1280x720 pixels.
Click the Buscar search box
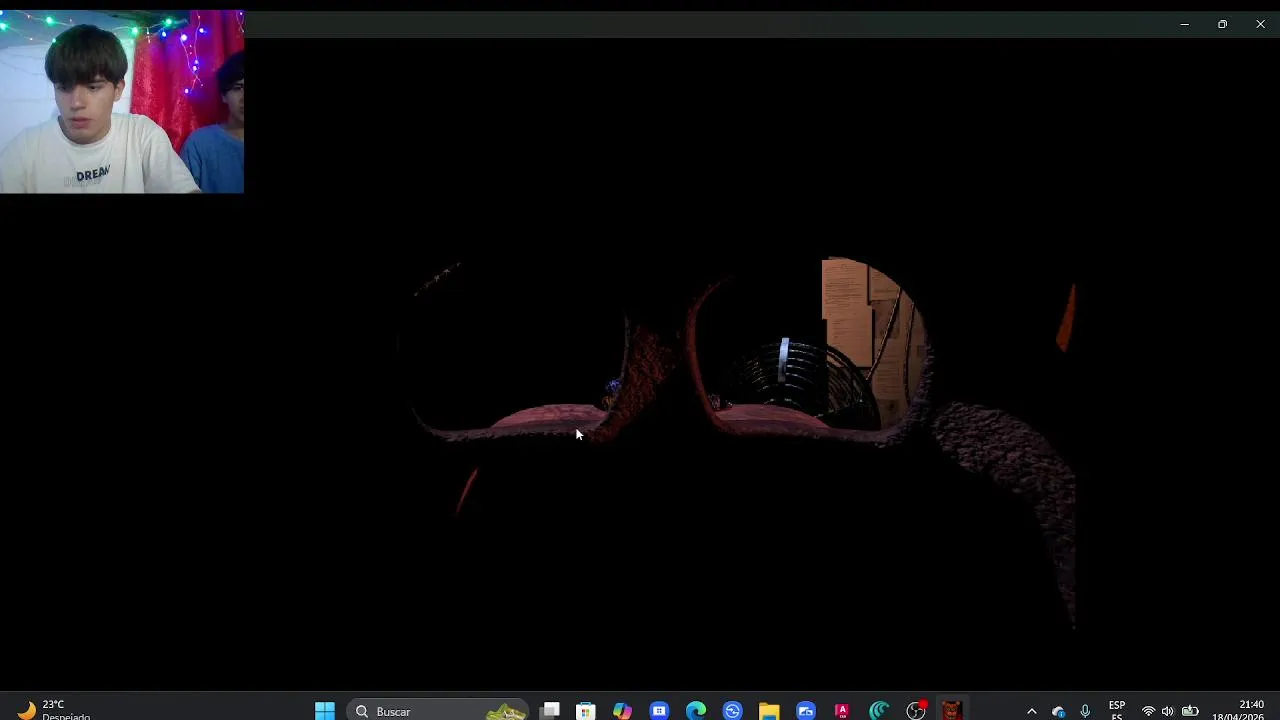pos(437,711)
